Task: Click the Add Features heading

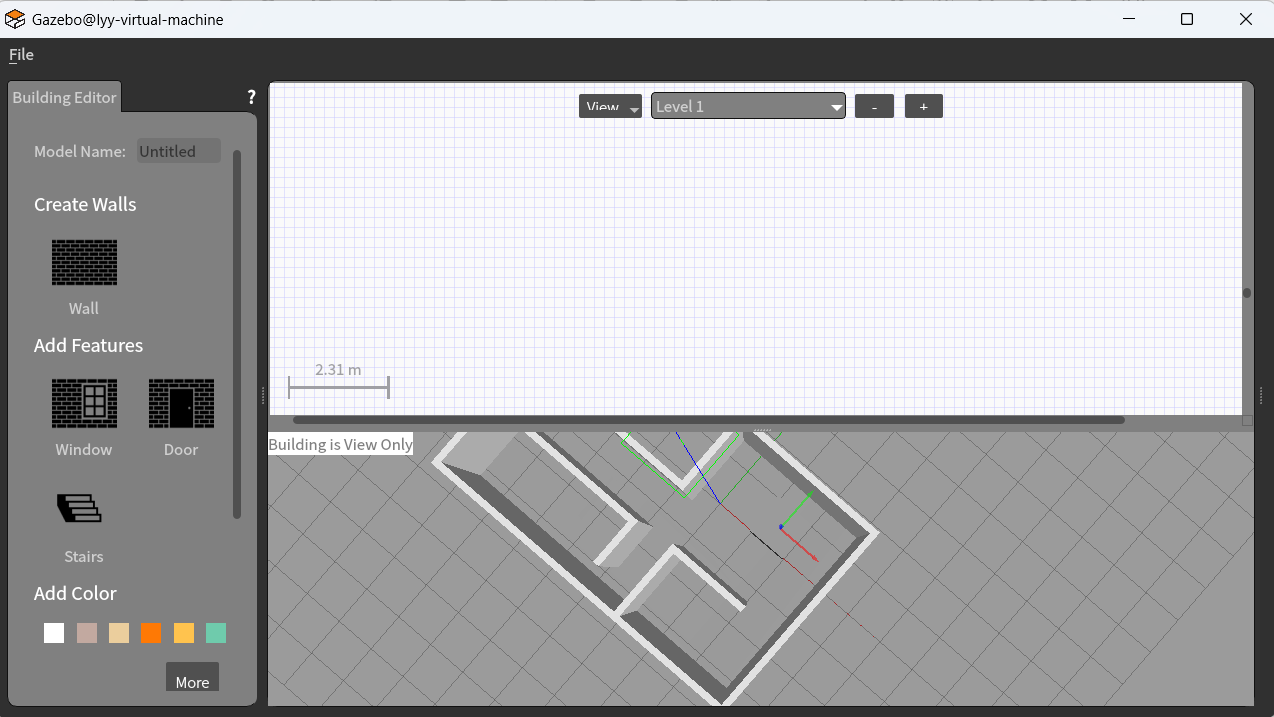Action: (88, 345)
